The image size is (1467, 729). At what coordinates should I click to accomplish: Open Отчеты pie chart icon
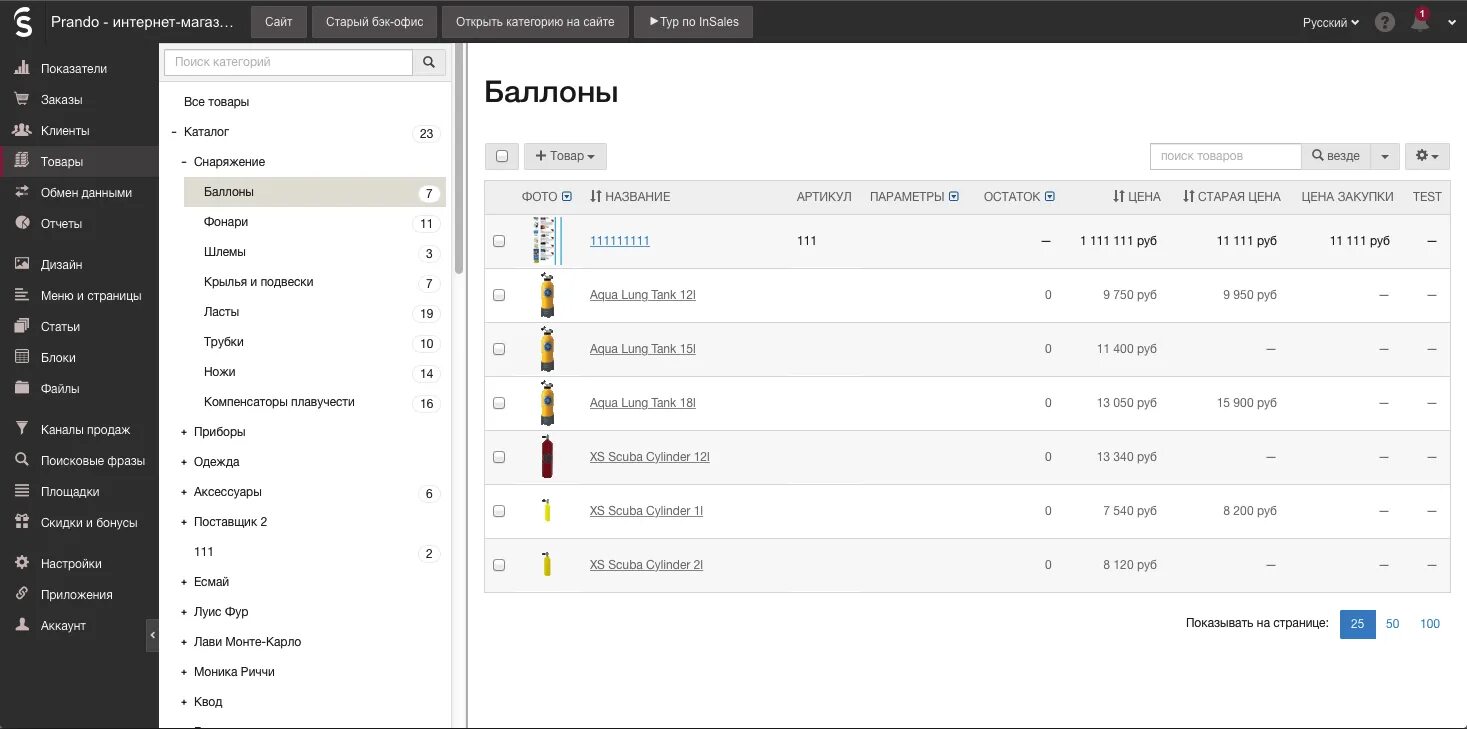pyautogui.click(x=21, y=223)
